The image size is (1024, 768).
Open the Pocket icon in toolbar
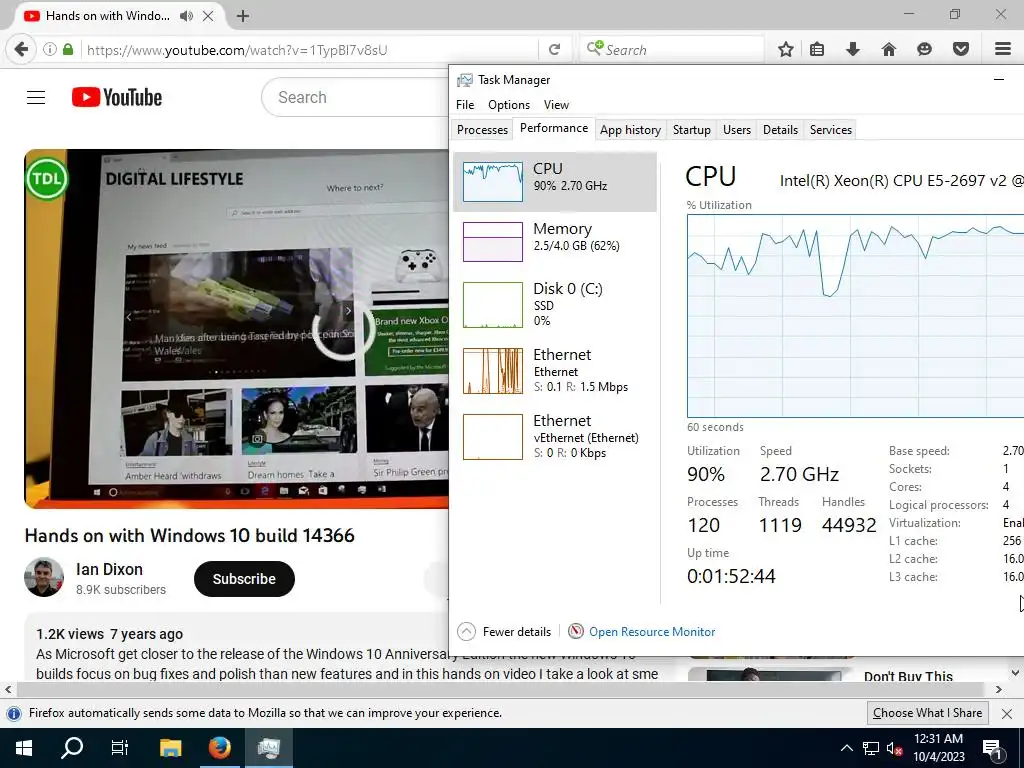click(960, 49)
